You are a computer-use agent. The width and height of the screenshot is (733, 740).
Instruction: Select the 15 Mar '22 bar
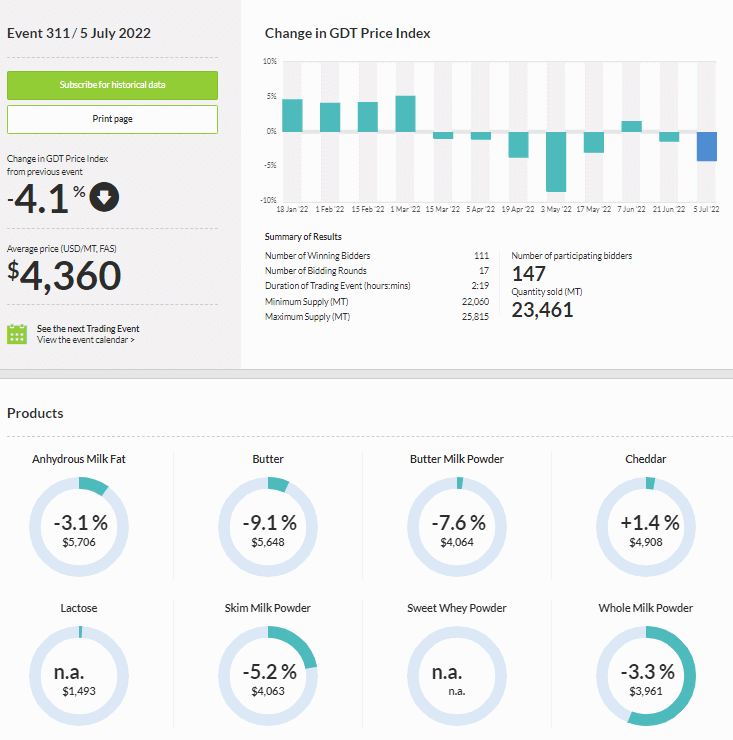443,135
